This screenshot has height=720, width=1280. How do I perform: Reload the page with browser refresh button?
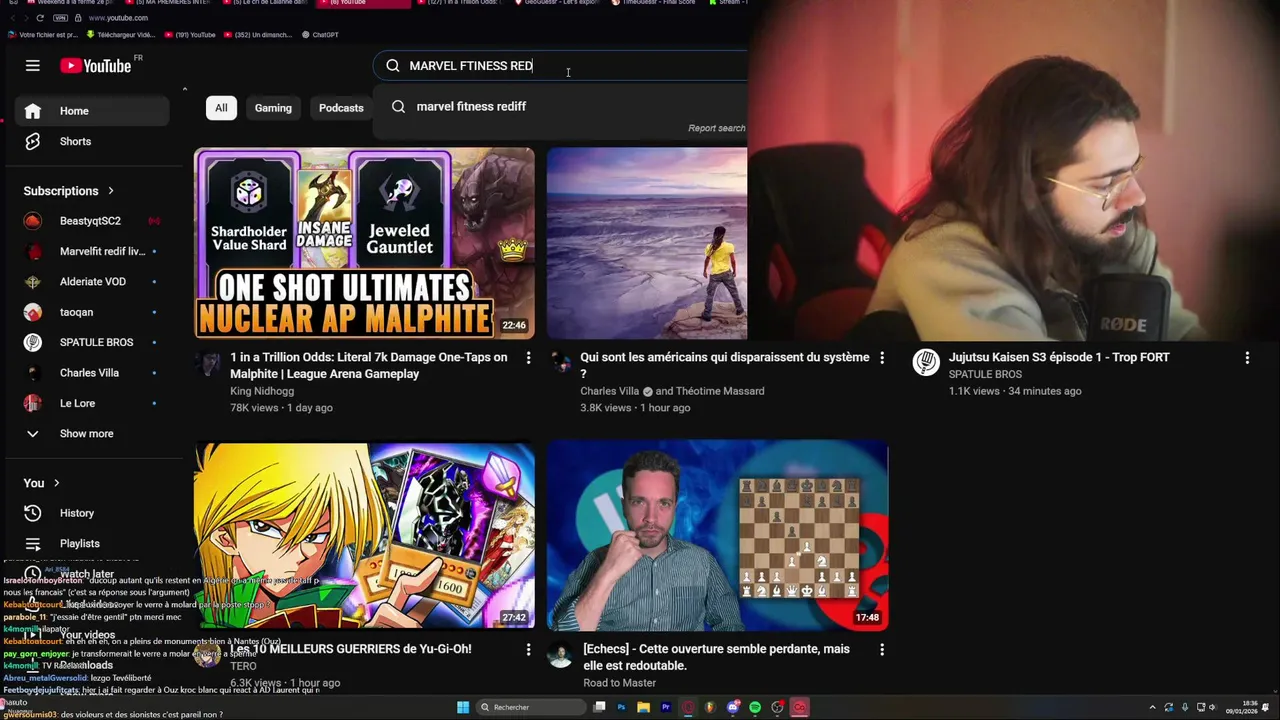(40, 18)
